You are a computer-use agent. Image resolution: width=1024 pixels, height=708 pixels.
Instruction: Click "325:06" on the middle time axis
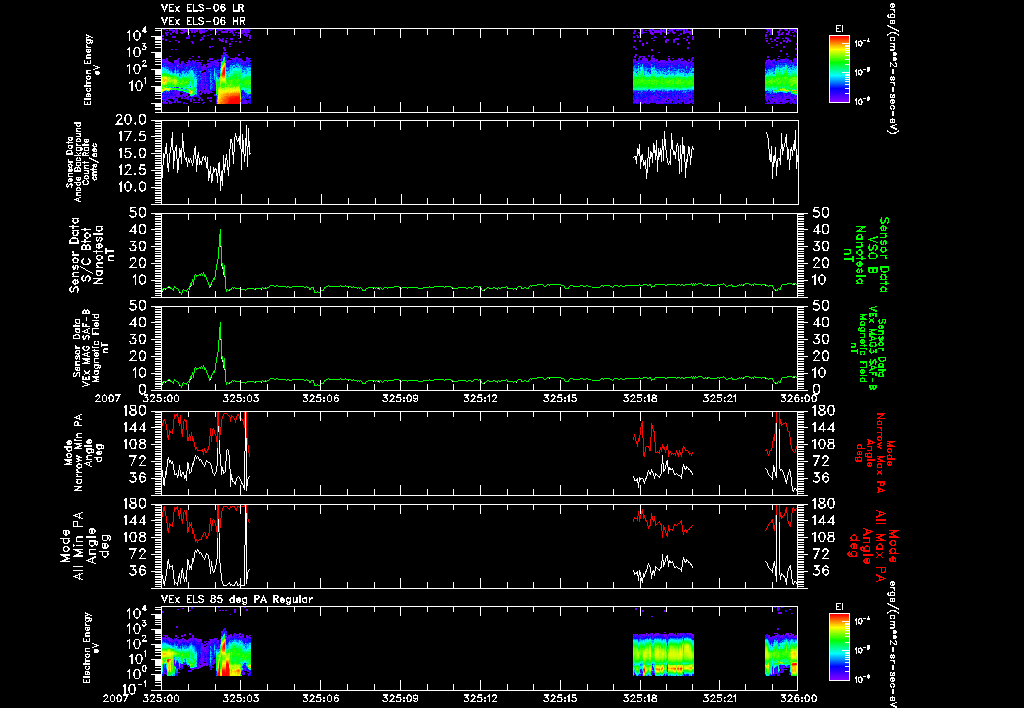click(321, 398)
